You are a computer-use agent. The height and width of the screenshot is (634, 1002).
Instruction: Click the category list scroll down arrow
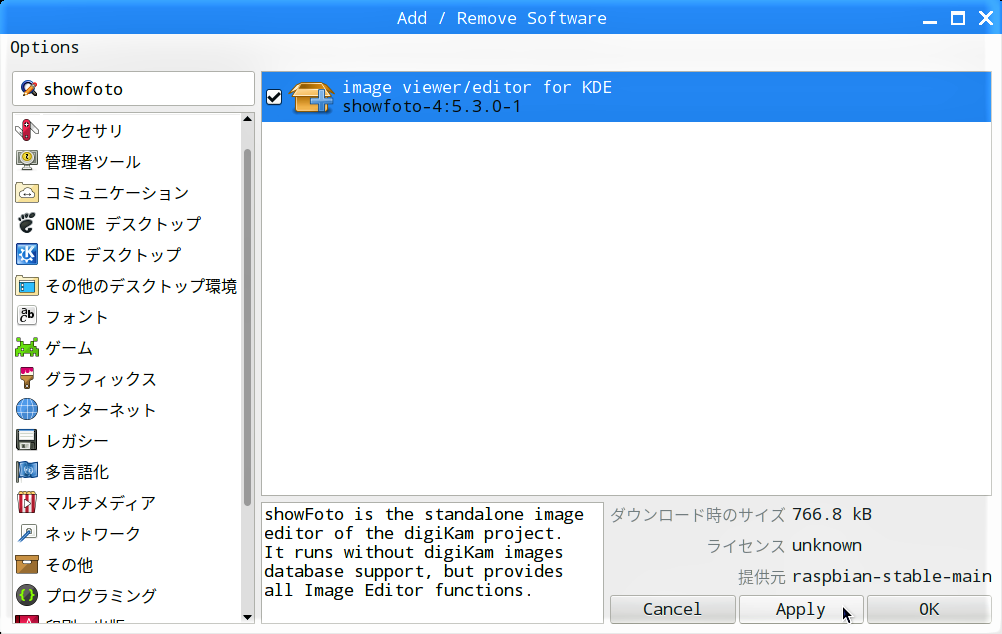point(248,616)
